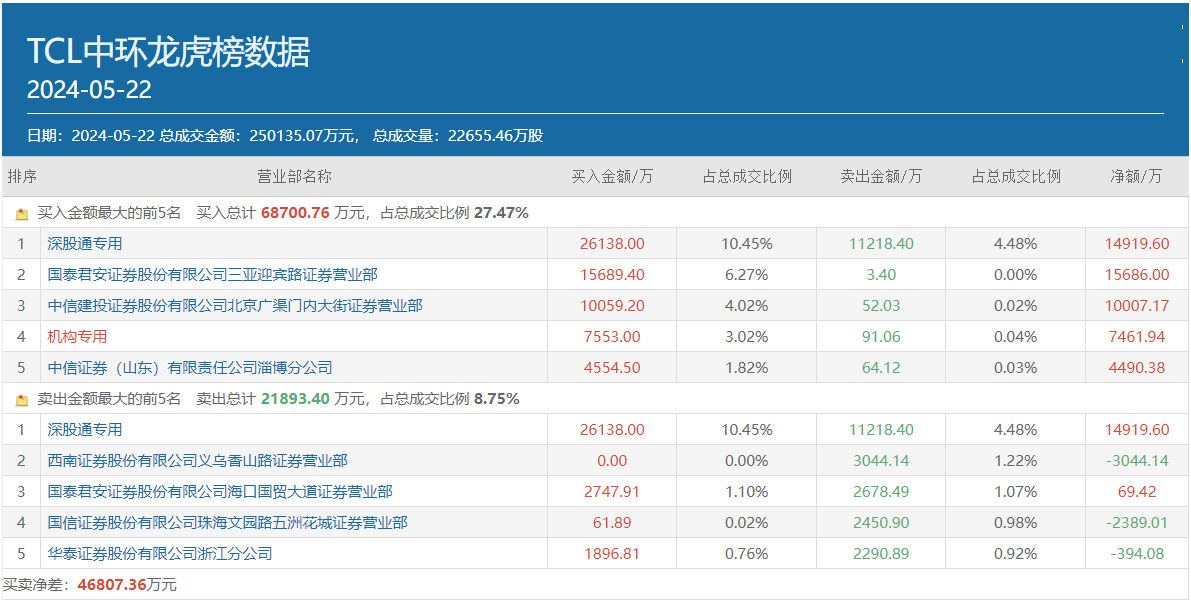1191x601 pixels.
Task: Click buy amount 10059.20 cell
Action: click(612, 305)
